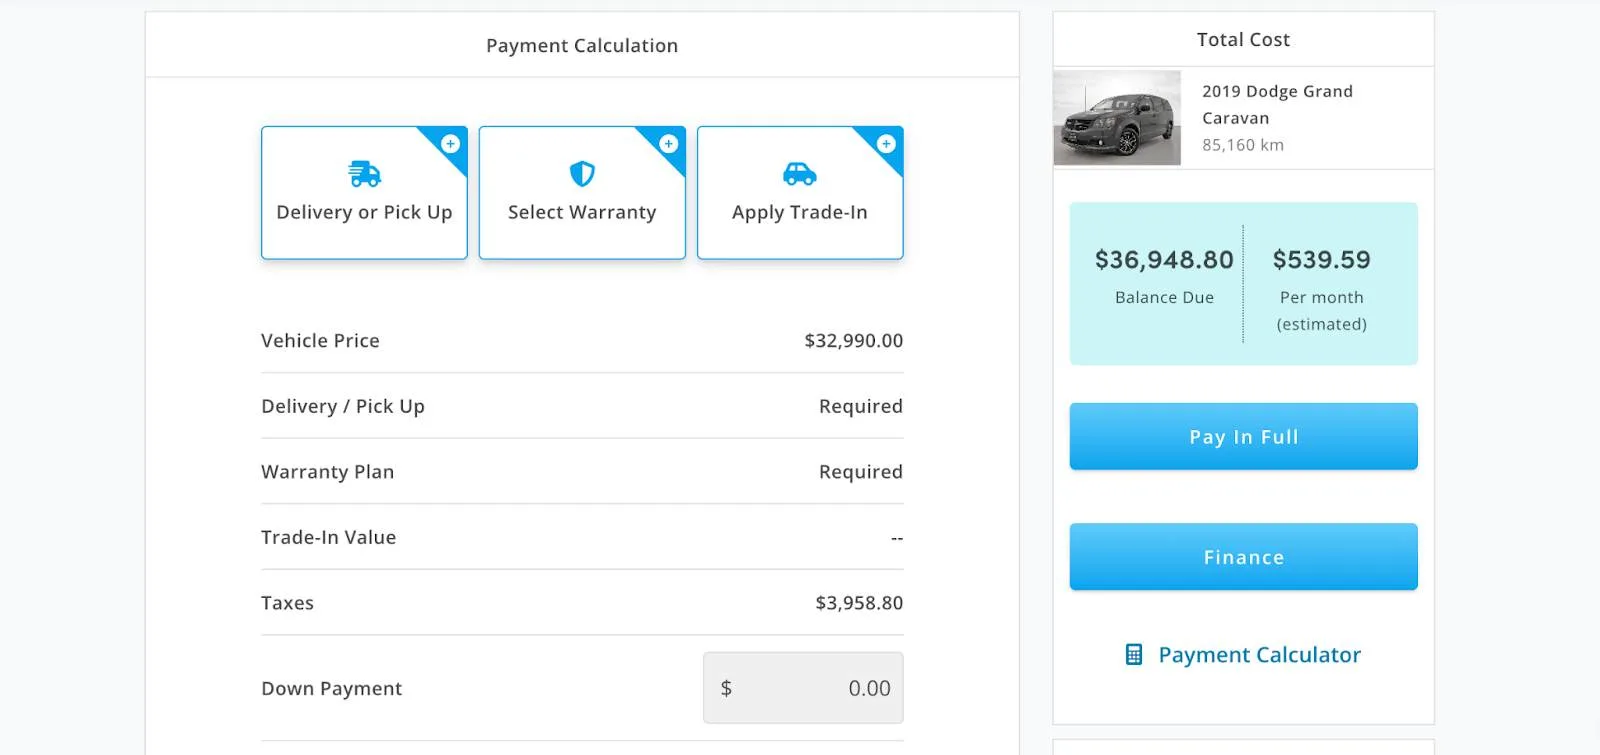Click plus badge on Apply Trade-In card
The width and height of the screenshot is (1600, 755).
click(x=886, y=144)
